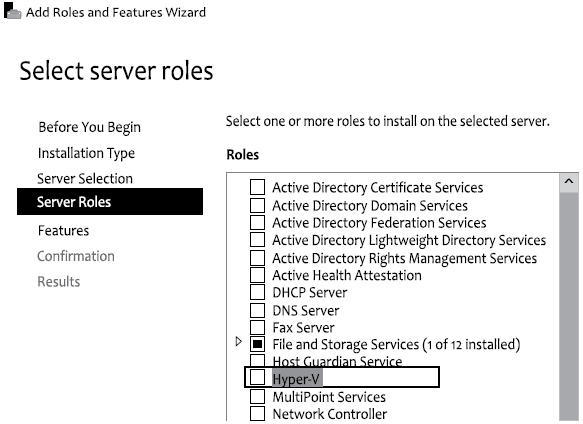Select the DHCP Server label text
The image size is (583, 424).
click(310, 292)
